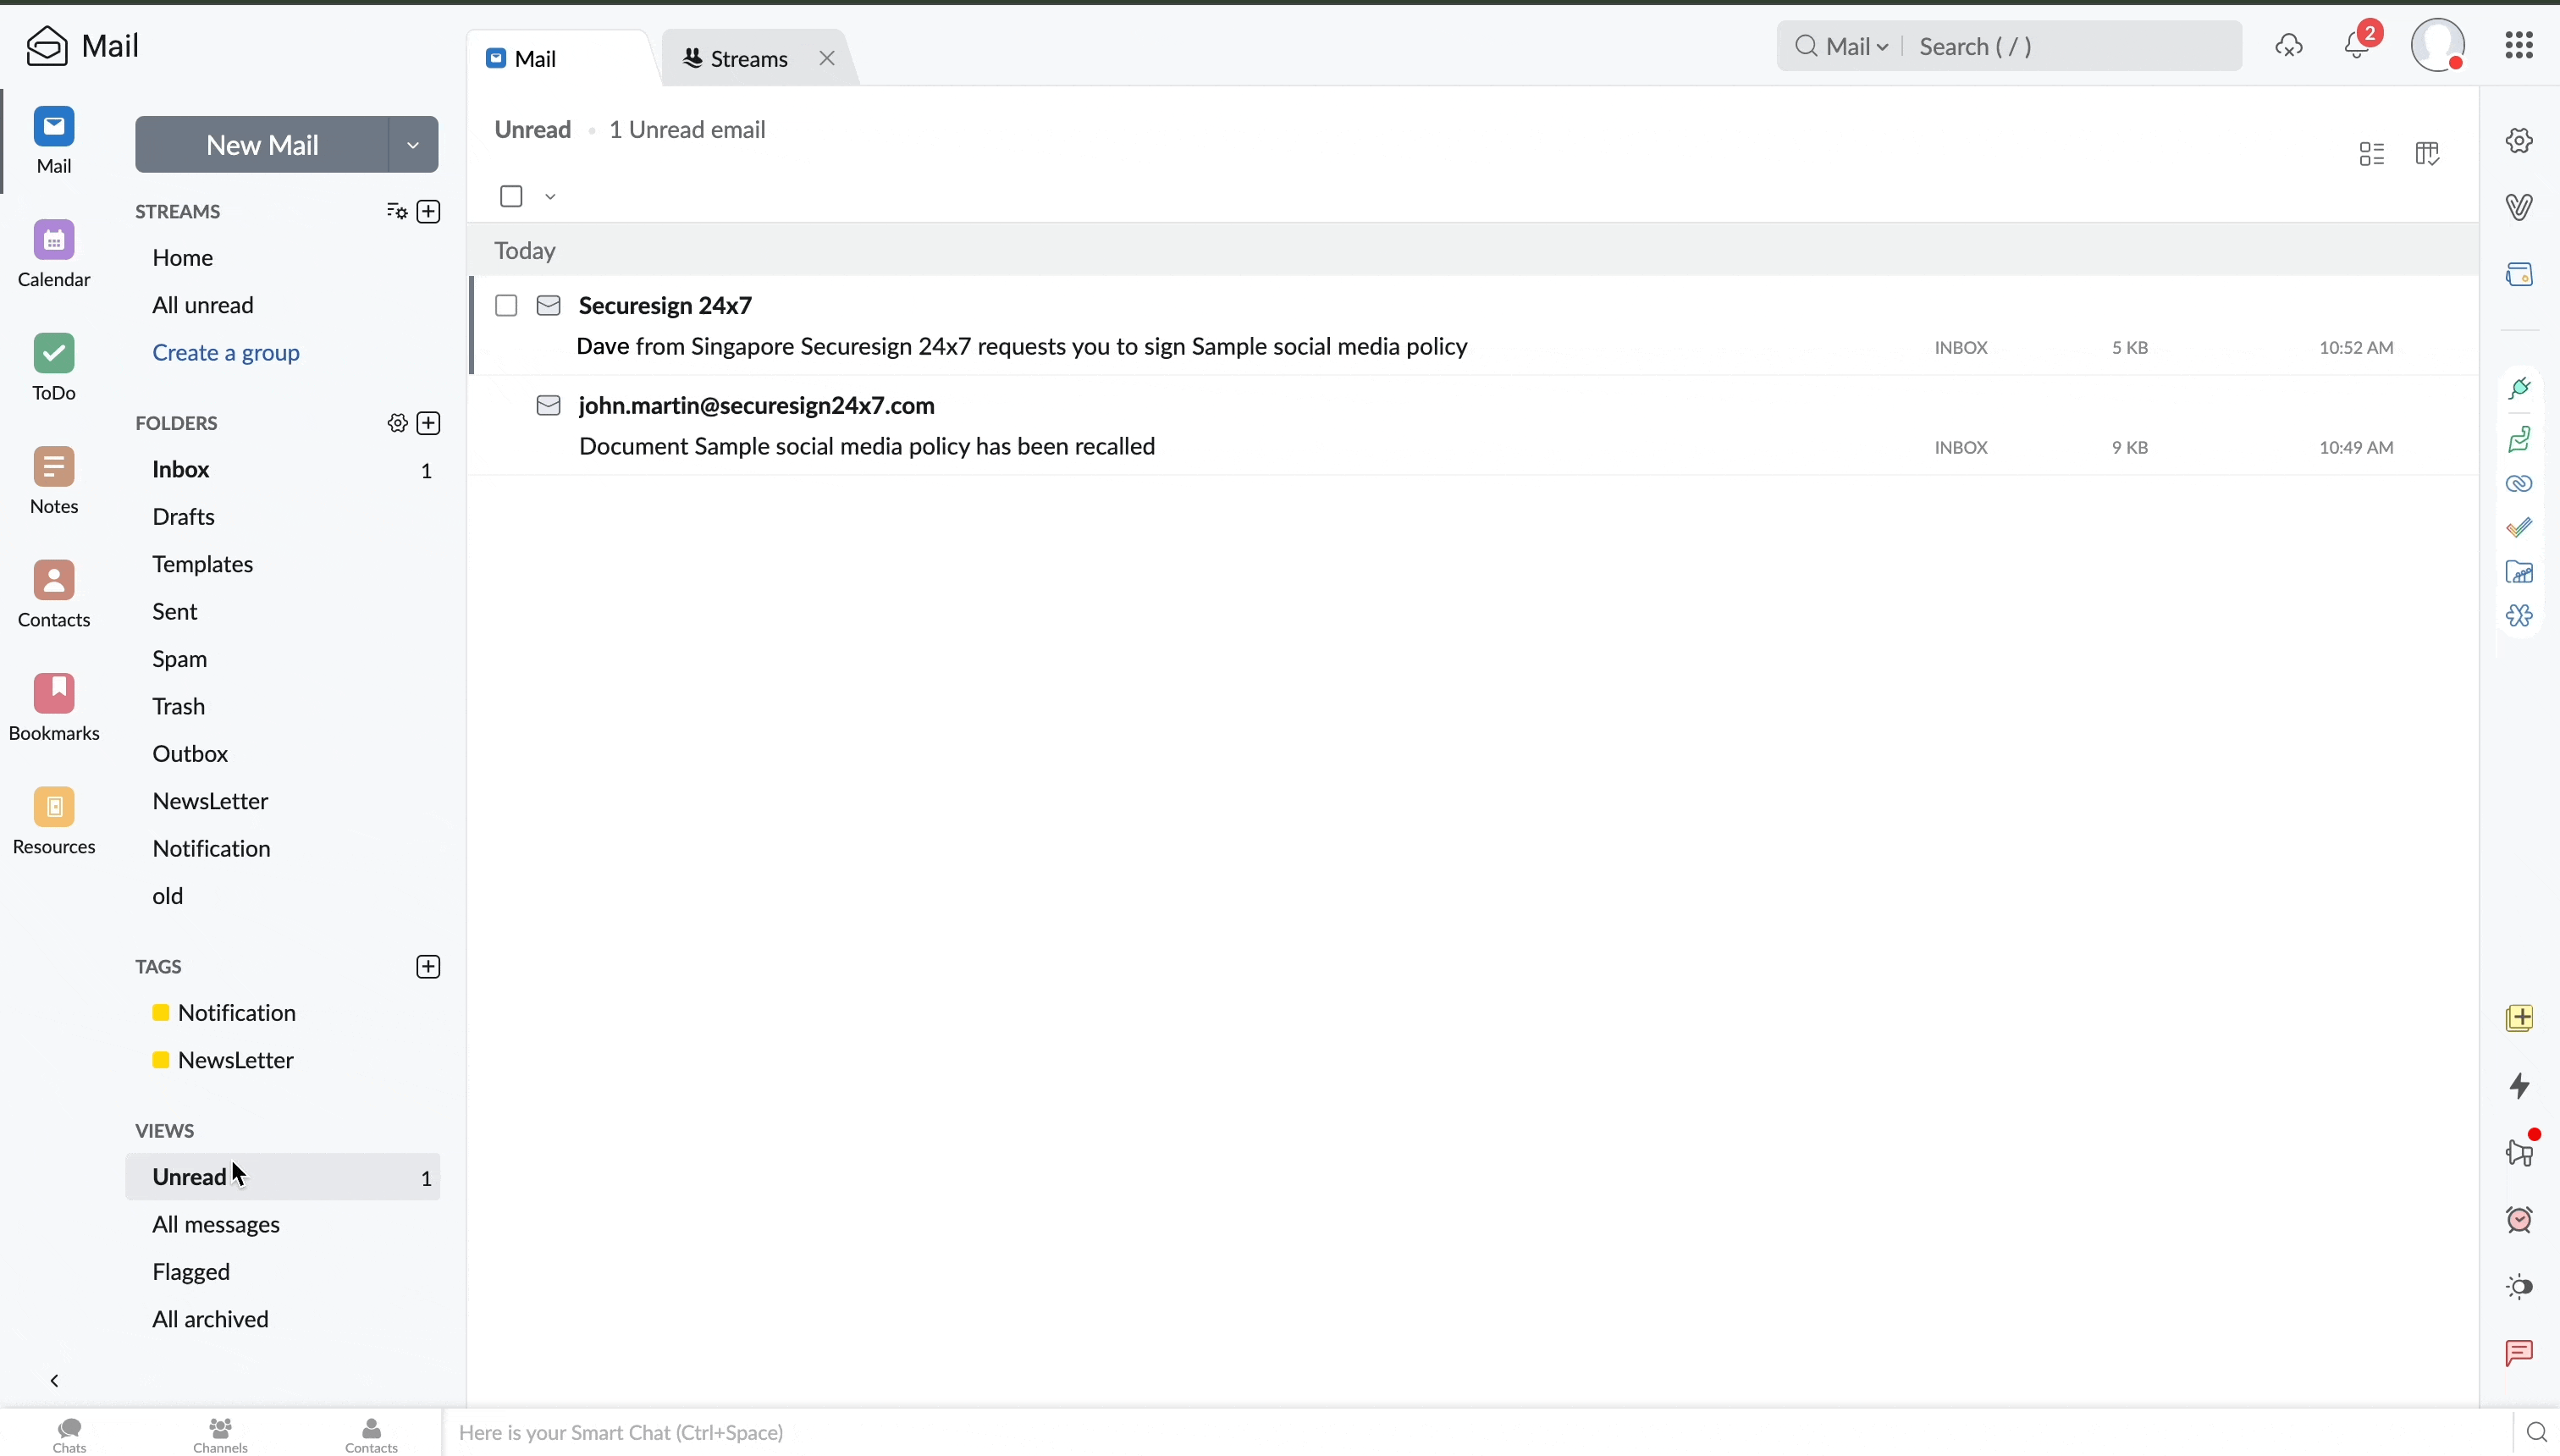This screenshot has height=1456, width=2560.
Task: Open the Bookmarks app icon
Action: (54, 694)
